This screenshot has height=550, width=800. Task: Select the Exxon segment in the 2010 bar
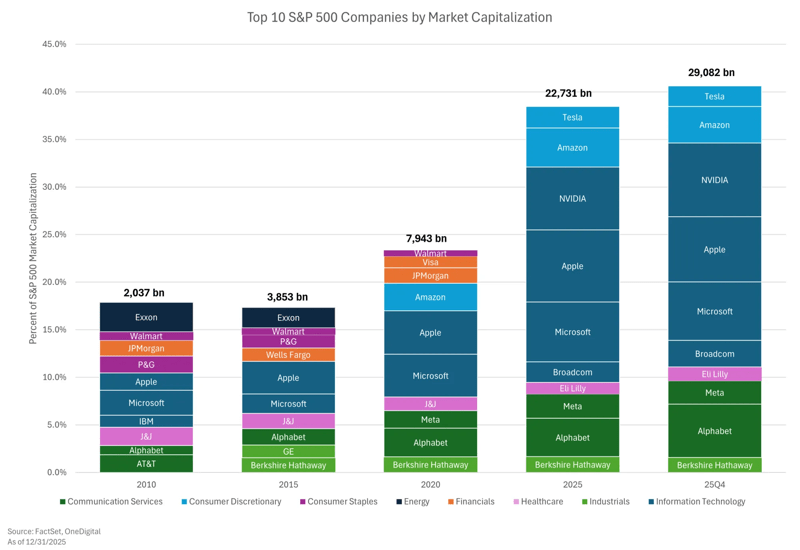pos(146,317)
